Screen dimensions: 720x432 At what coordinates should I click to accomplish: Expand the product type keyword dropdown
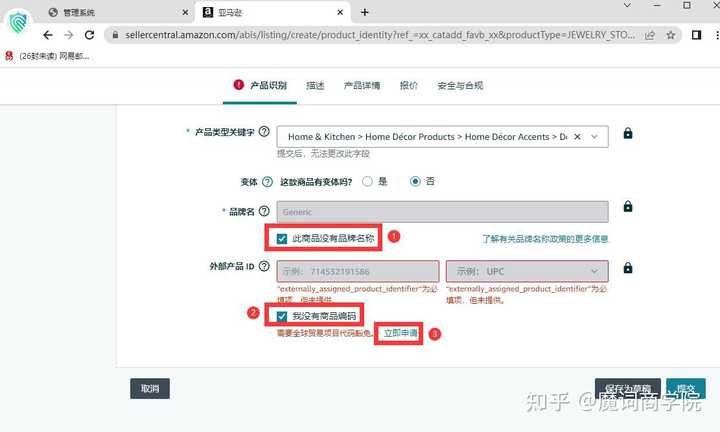coord(594,137)
